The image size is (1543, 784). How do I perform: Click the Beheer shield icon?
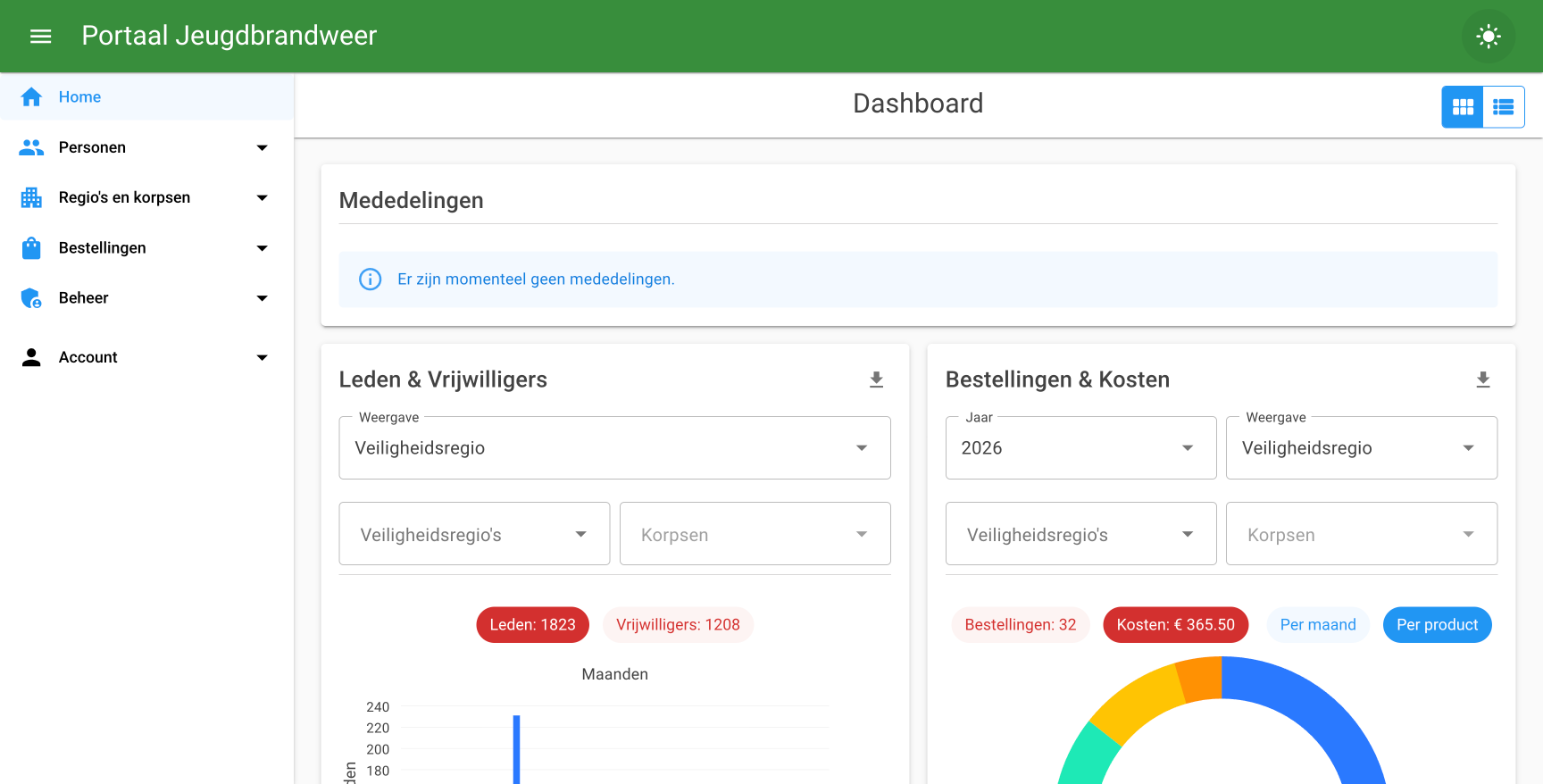pyautogui.click(x=32, y=298)
